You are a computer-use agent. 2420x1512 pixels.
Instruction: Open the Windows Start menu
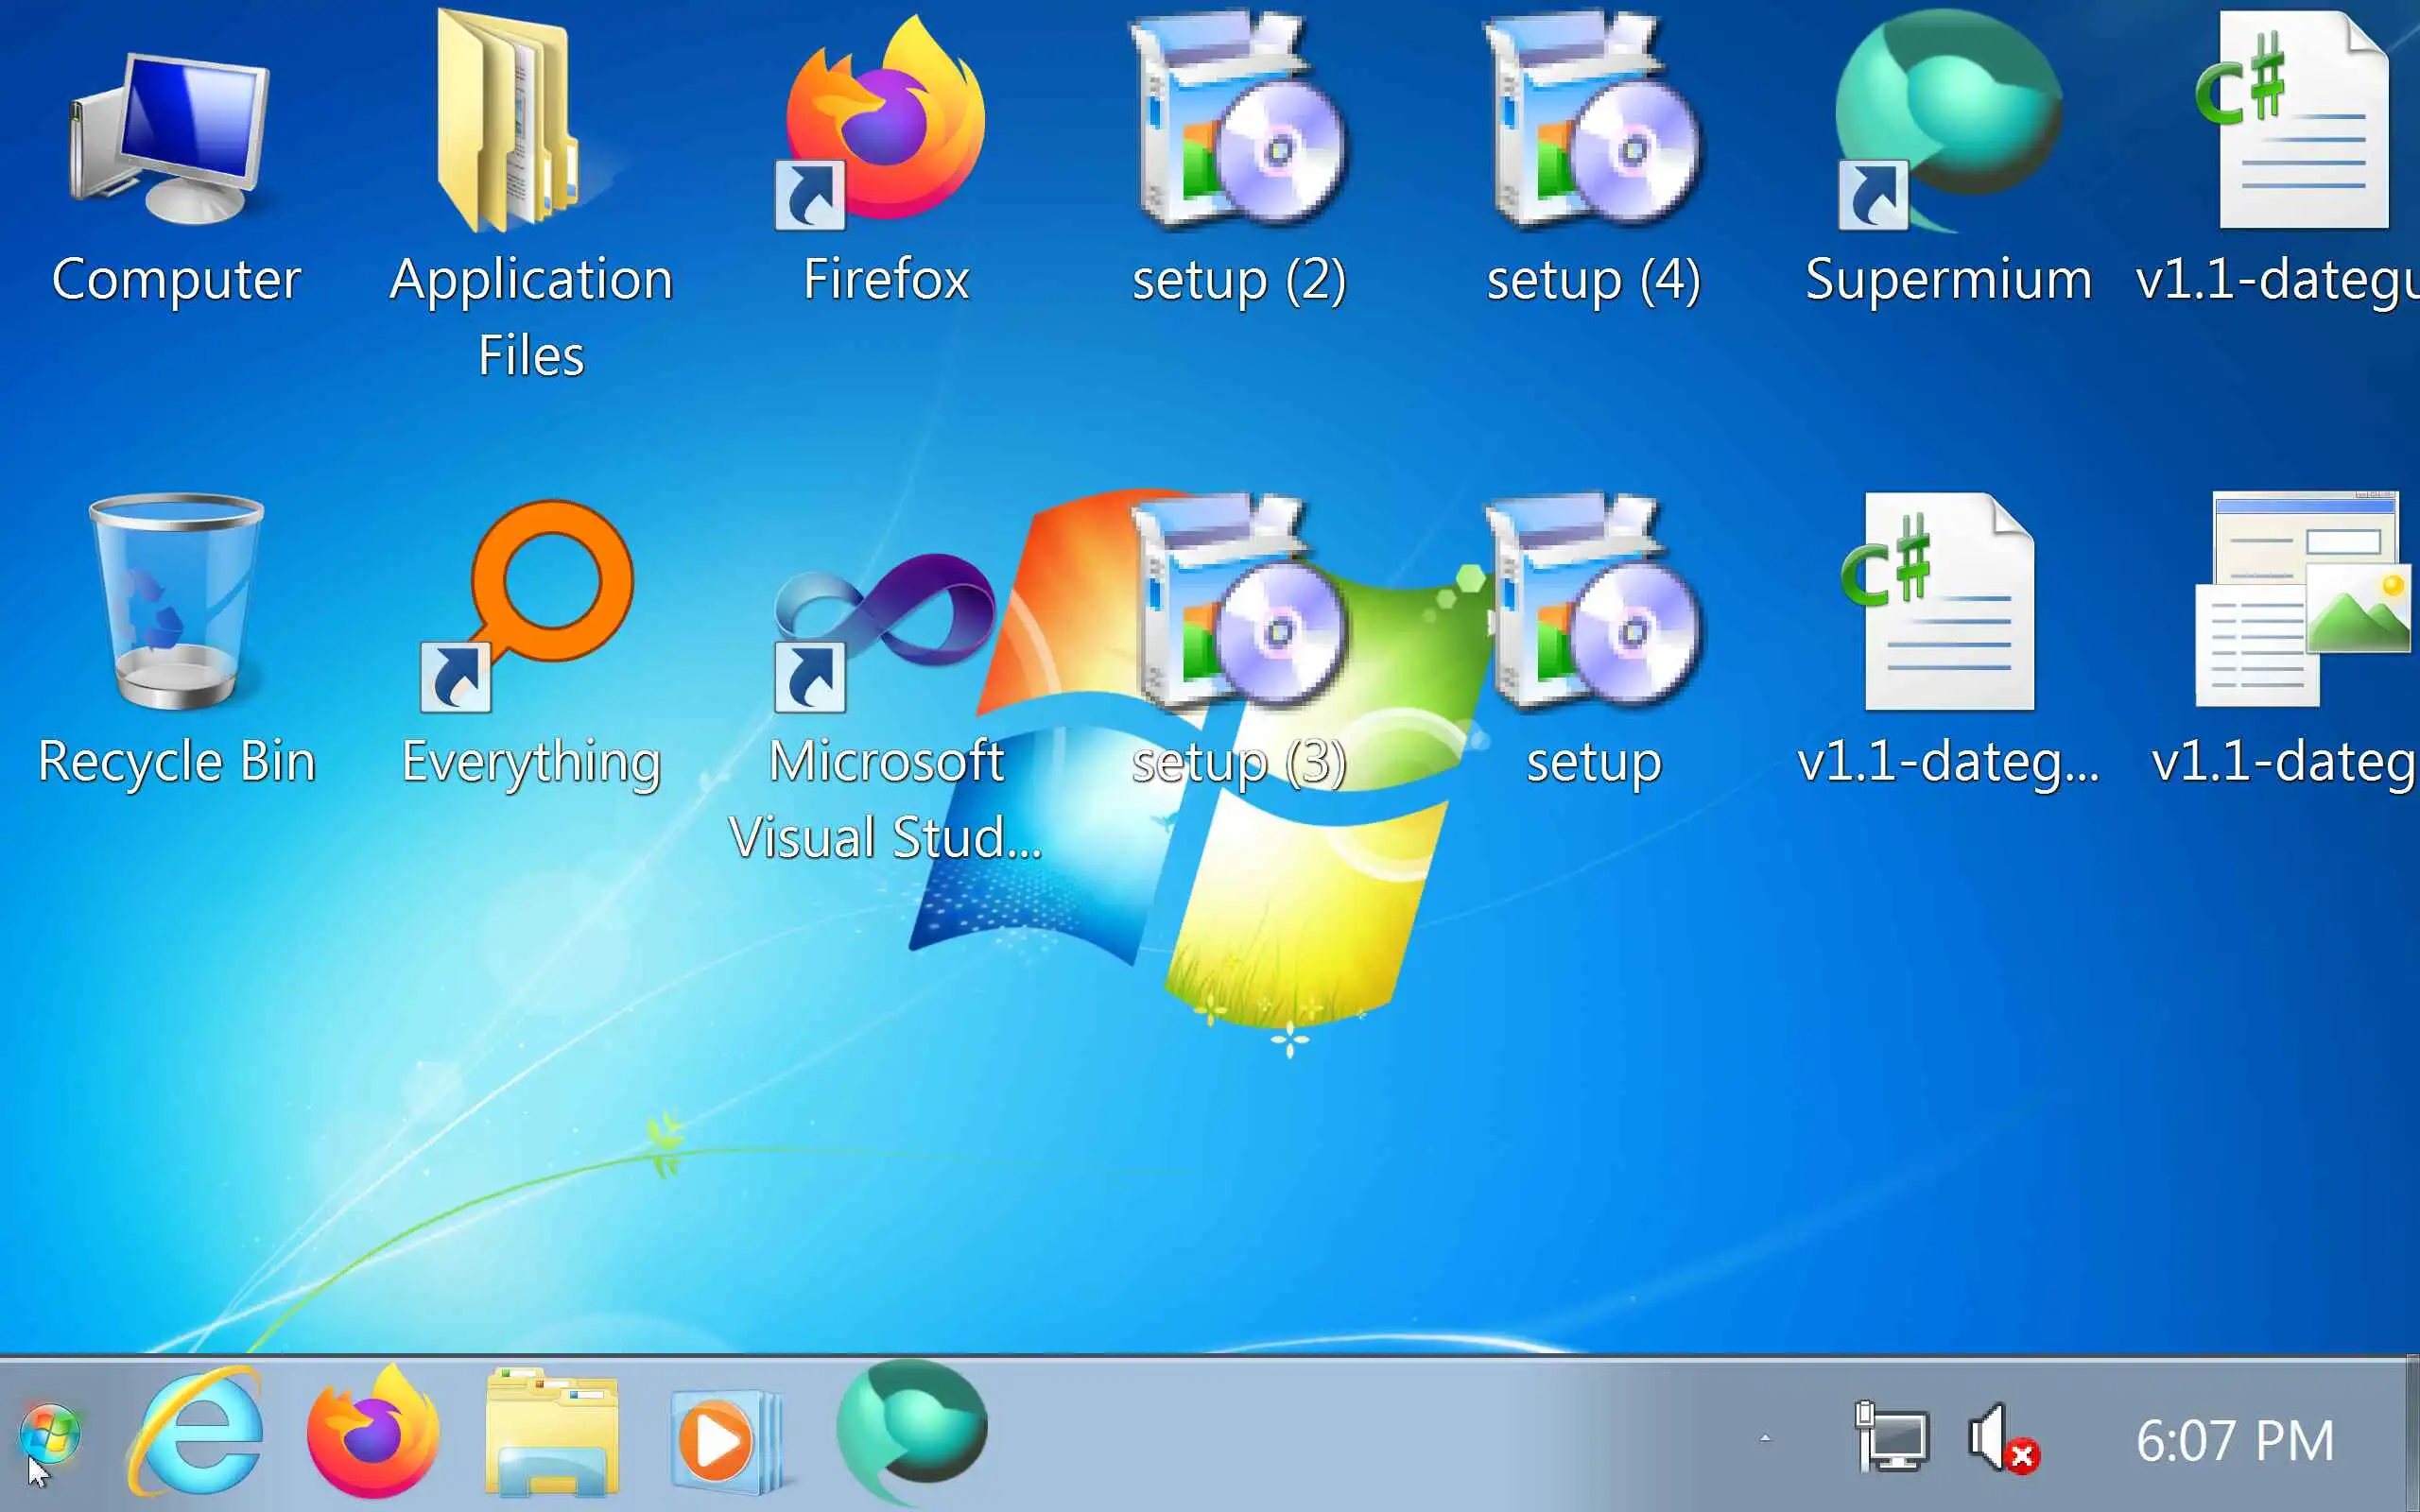coord(50,1435)
